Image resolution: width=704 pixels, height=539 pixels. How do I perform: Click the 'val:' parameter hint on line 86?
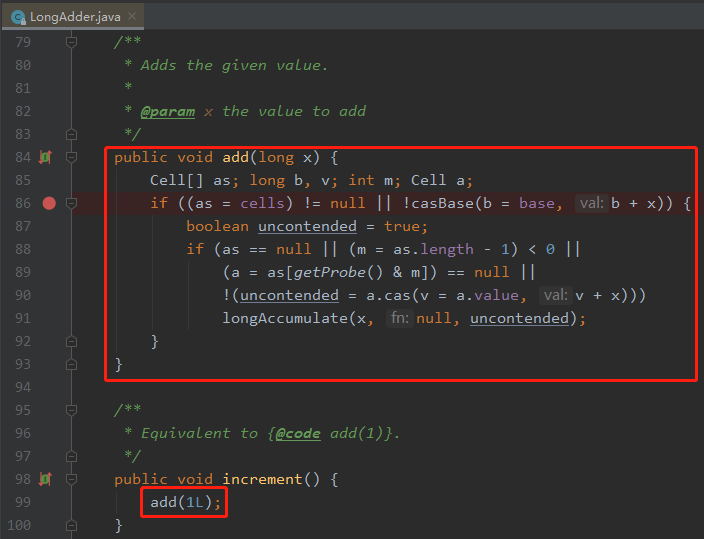(592, 203)
